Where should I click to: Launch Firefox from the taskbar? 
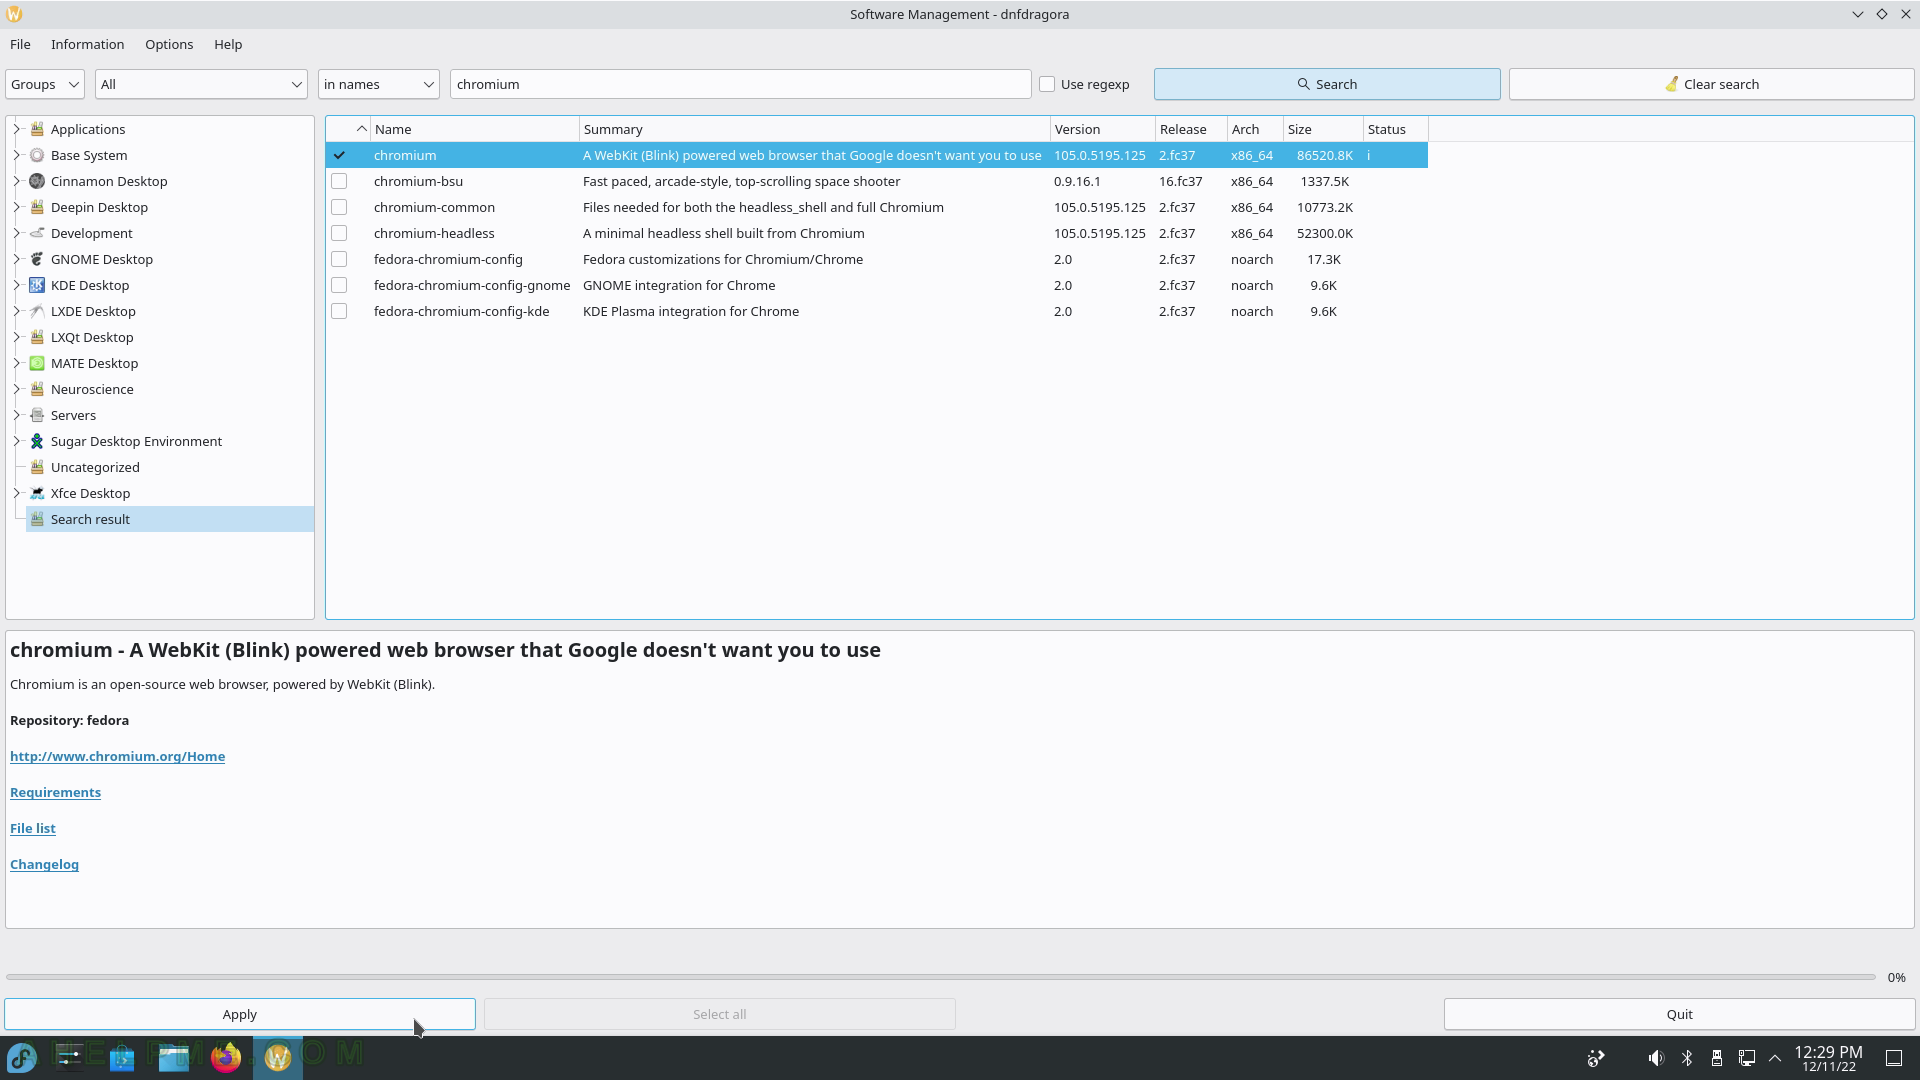point(226,1057)
